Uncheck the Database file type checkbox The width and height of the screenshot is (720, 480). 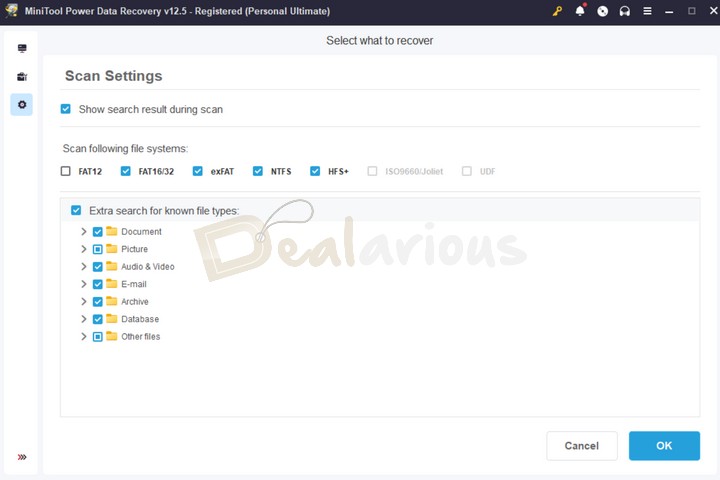click(x=97, y=319)
